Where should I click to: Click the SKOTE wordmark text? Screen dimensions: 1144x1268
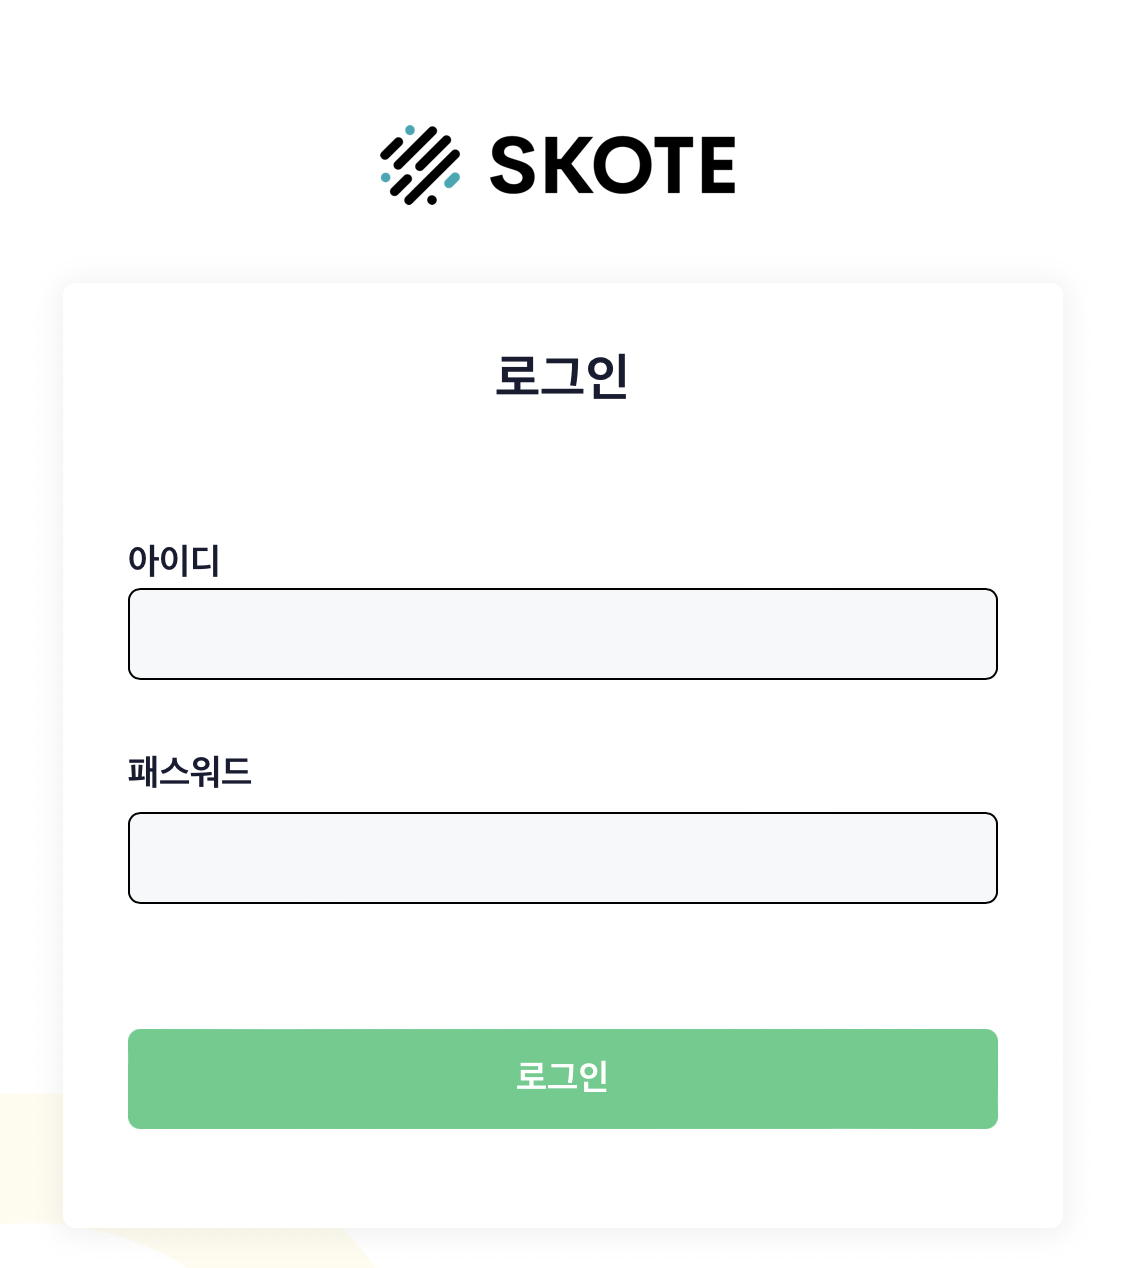coord(612,166)
